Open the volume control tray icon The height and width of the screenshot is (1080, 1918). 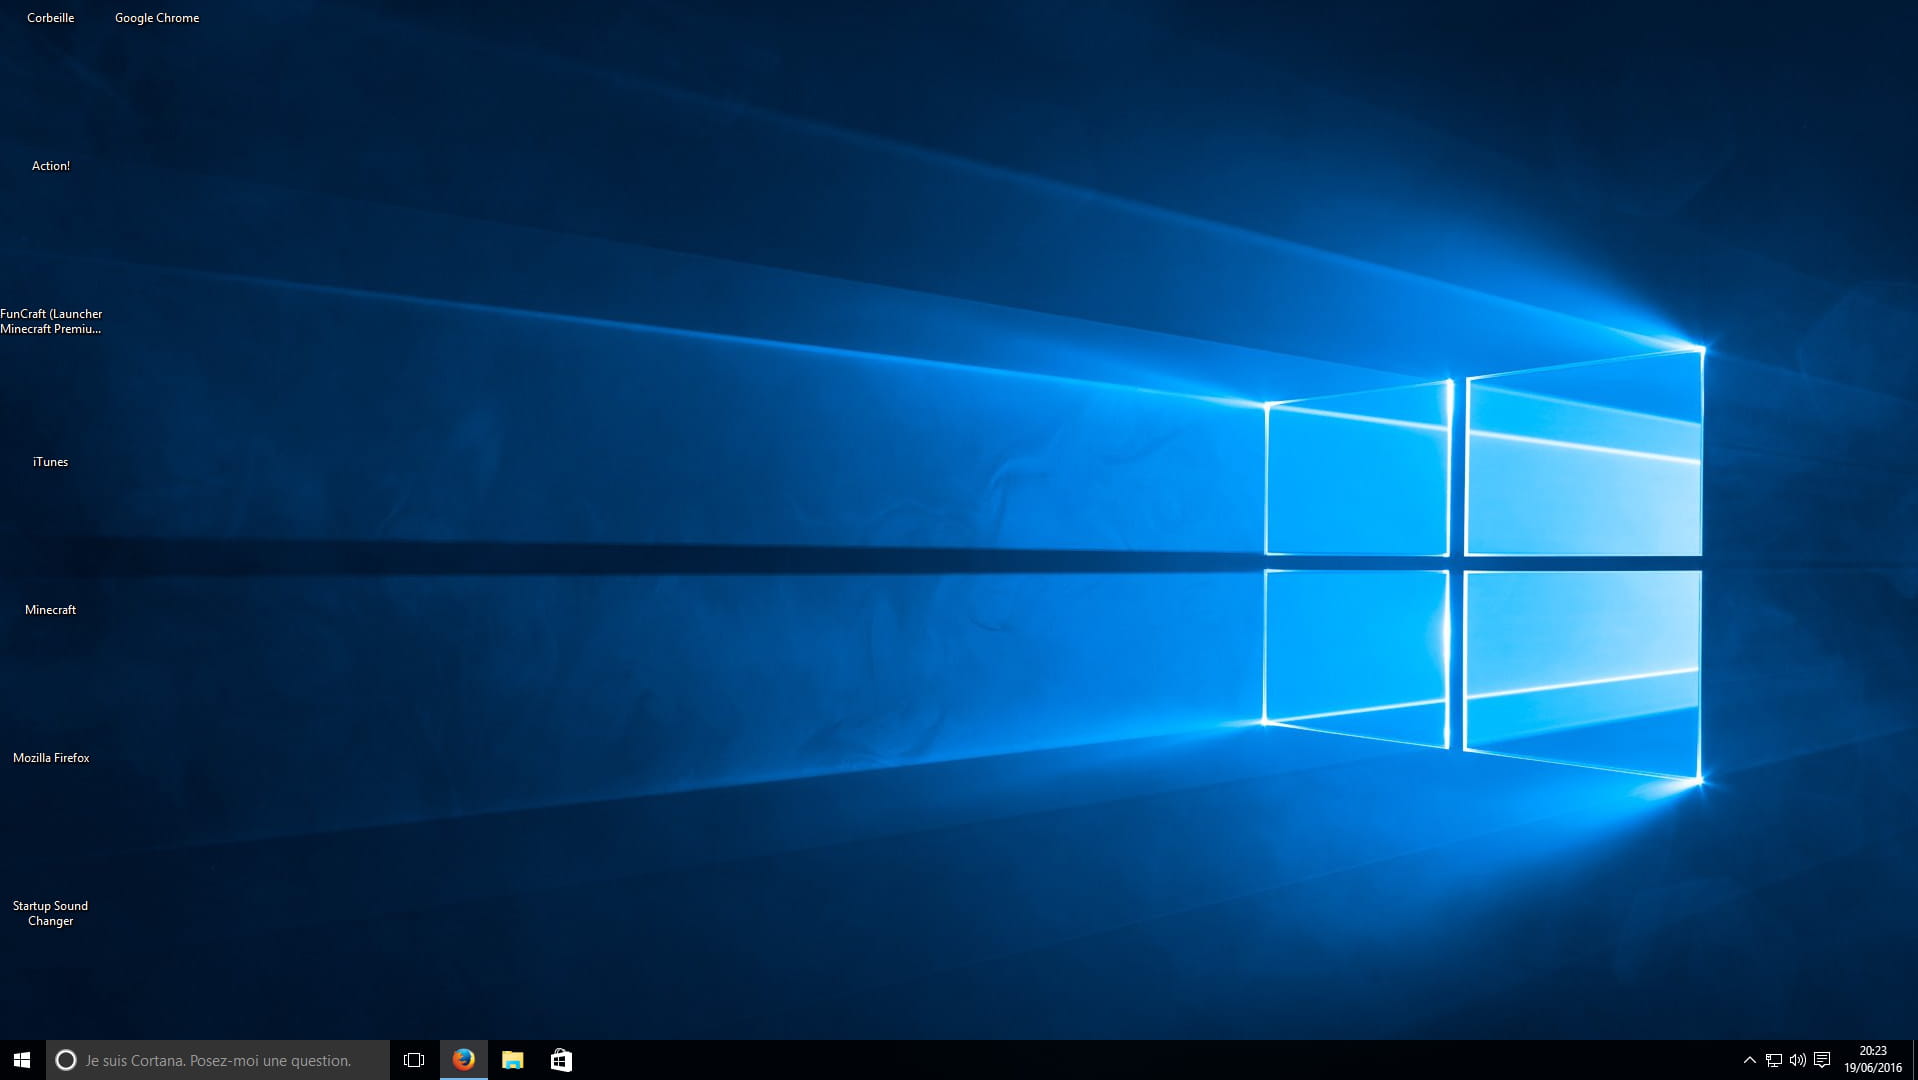(x=1797, y=1060)
